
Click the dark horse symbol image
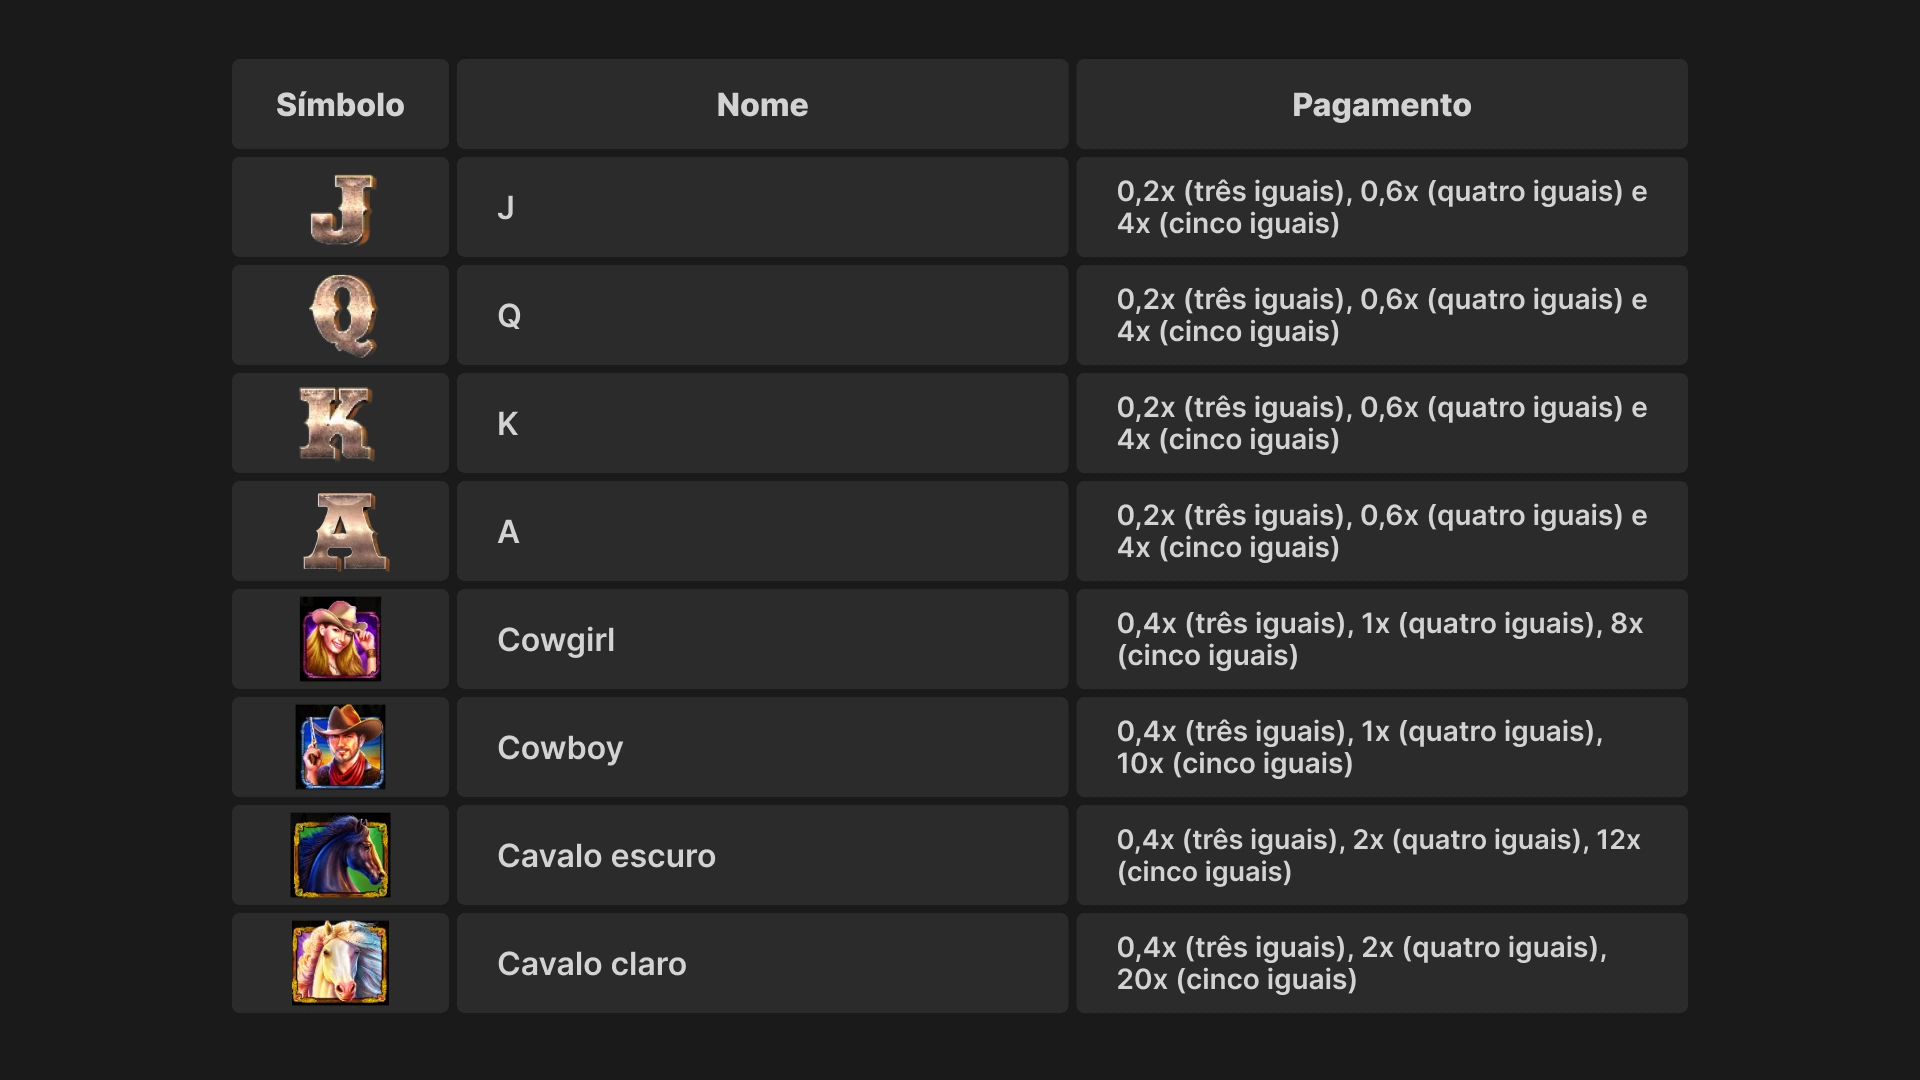[340, 855]
